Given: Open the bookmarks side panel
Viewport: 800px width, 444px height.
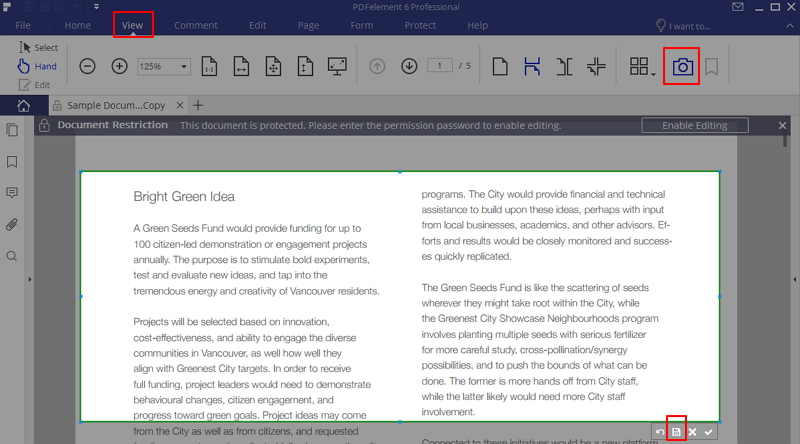Looking at the screenshot, I should click(x=12, y=162).
